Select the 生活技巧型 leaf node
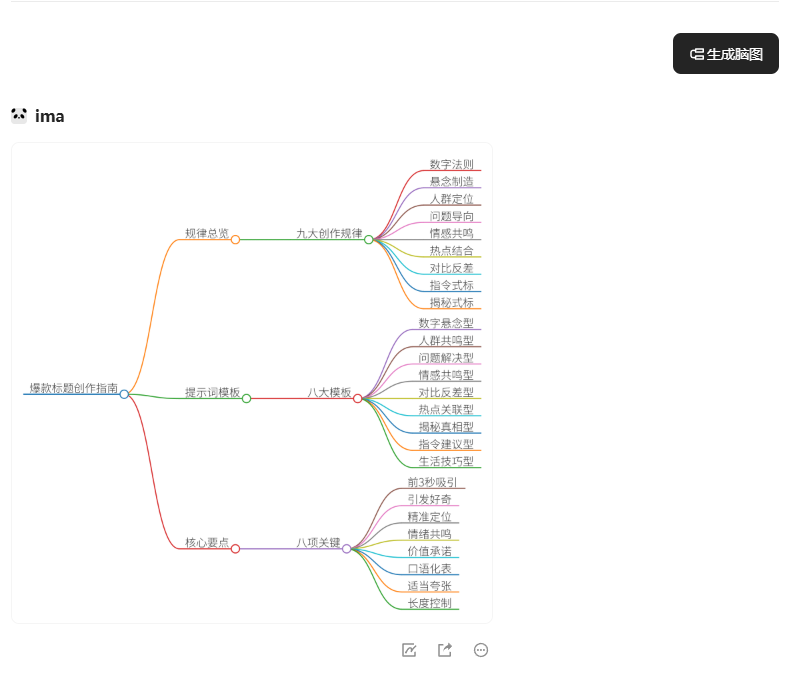 [x=446, y=461]
